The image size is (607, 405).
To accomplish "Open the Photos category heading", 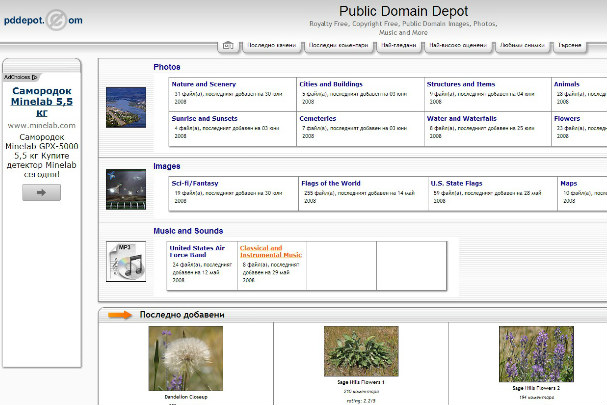I will click(167, 67).
